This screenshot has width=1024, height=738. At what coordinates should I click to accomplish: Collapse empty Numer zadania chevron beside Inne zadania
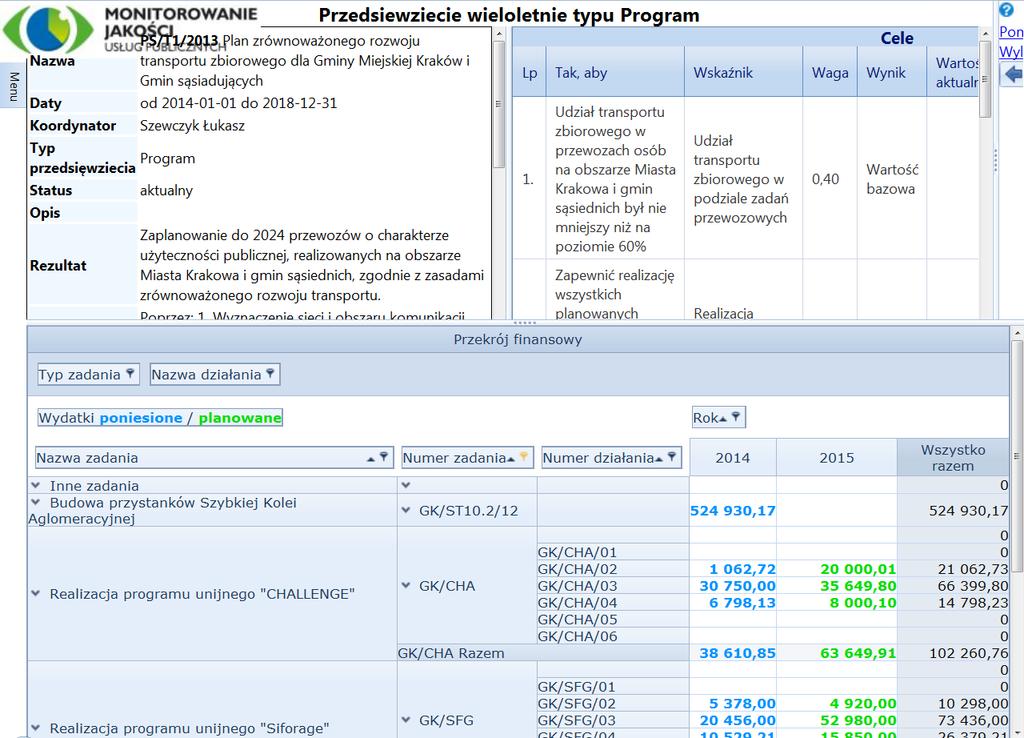[x=406, y=485]
